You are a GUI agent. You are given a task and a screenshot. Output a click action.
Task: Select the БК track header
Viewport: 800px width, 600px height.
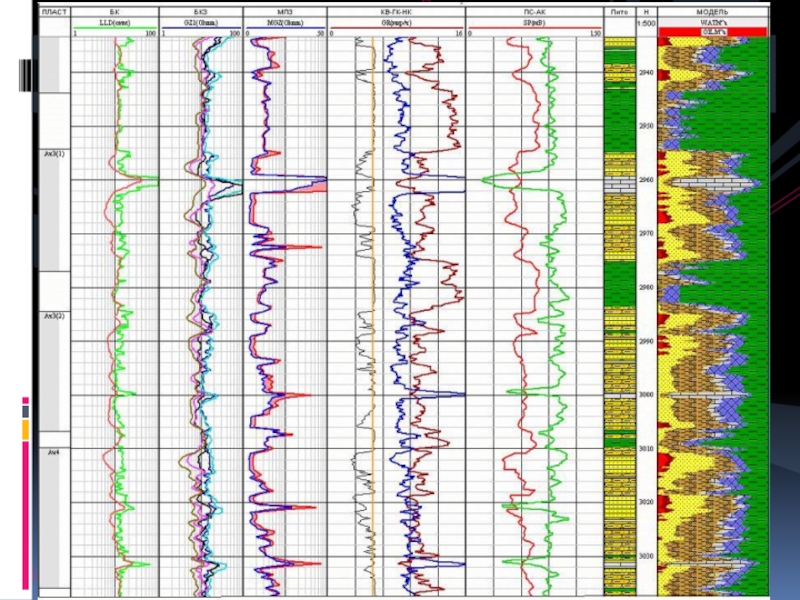click(x=115, y=12)
